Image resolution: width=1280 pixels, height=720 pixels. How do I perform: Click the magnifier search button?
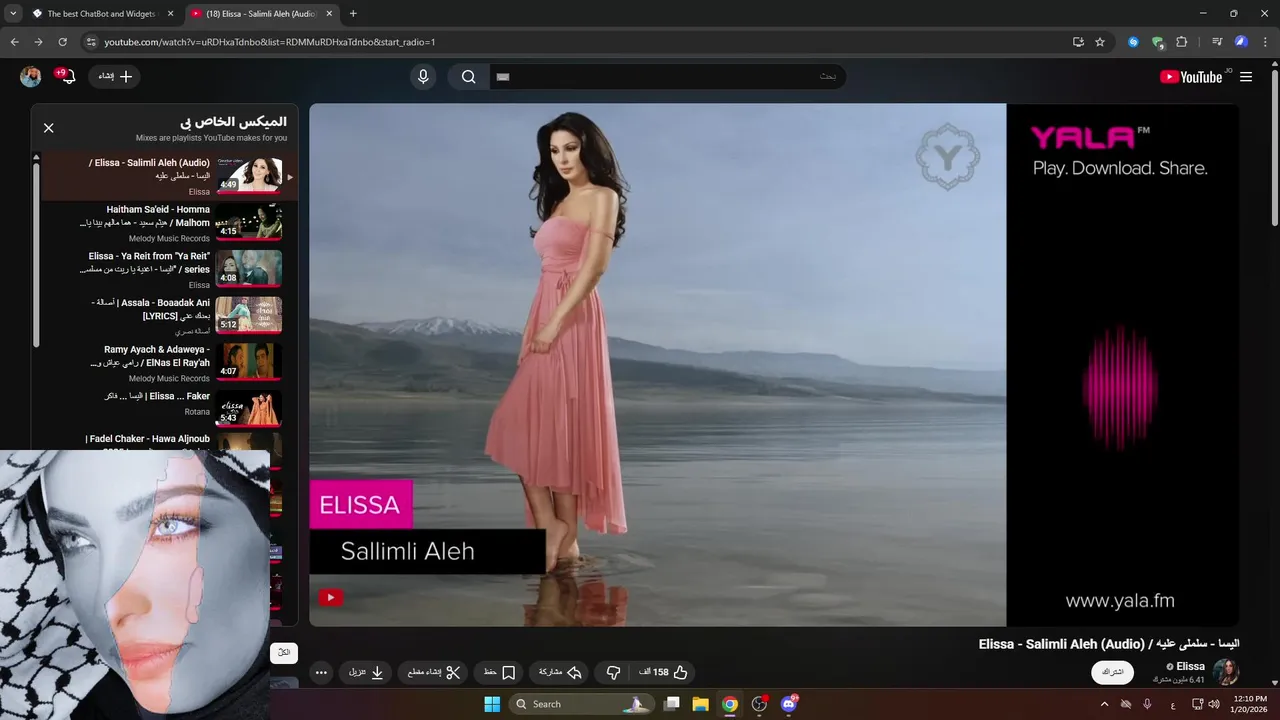coord(468,77)
